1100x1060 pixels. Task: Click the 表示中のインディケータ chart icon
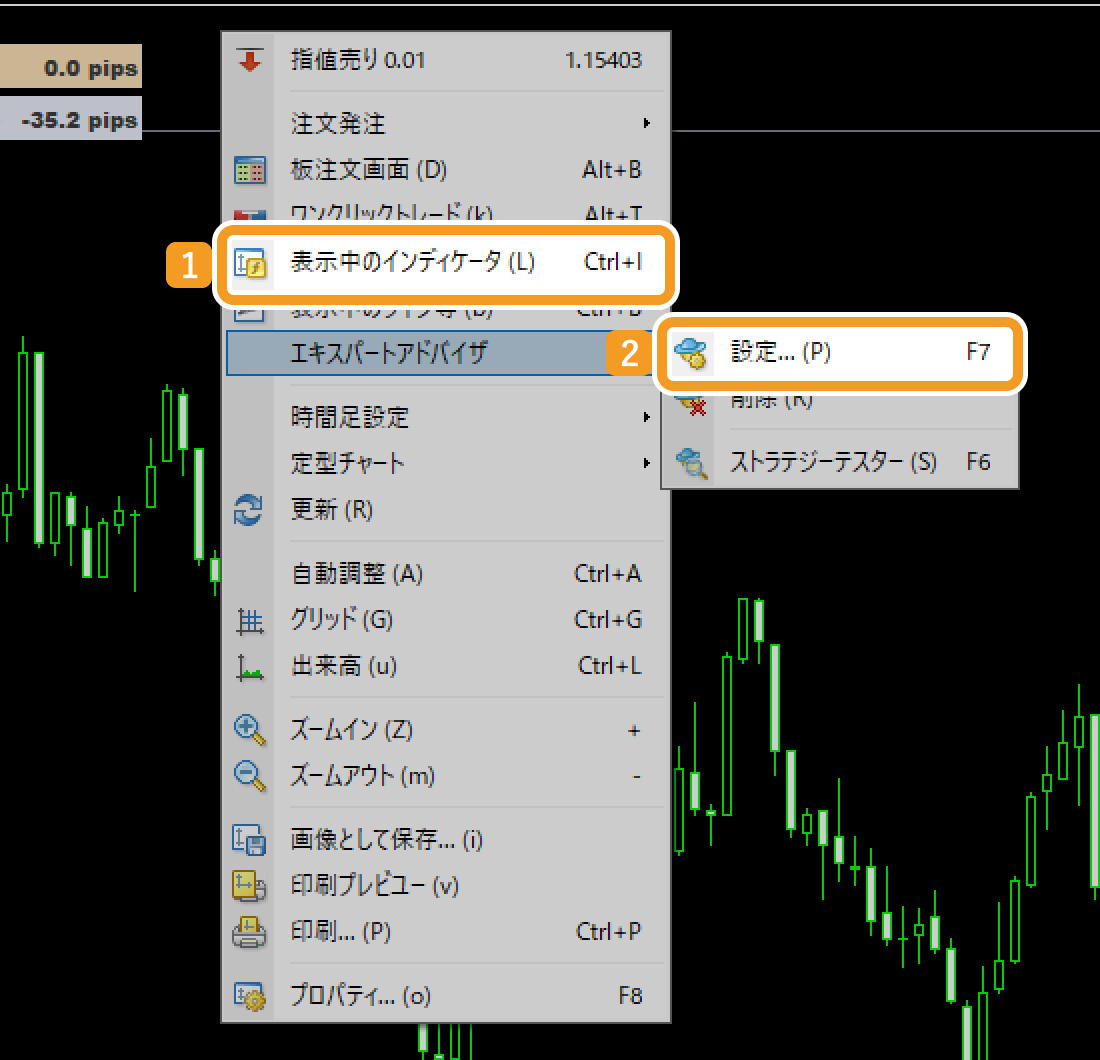point(249,262)
